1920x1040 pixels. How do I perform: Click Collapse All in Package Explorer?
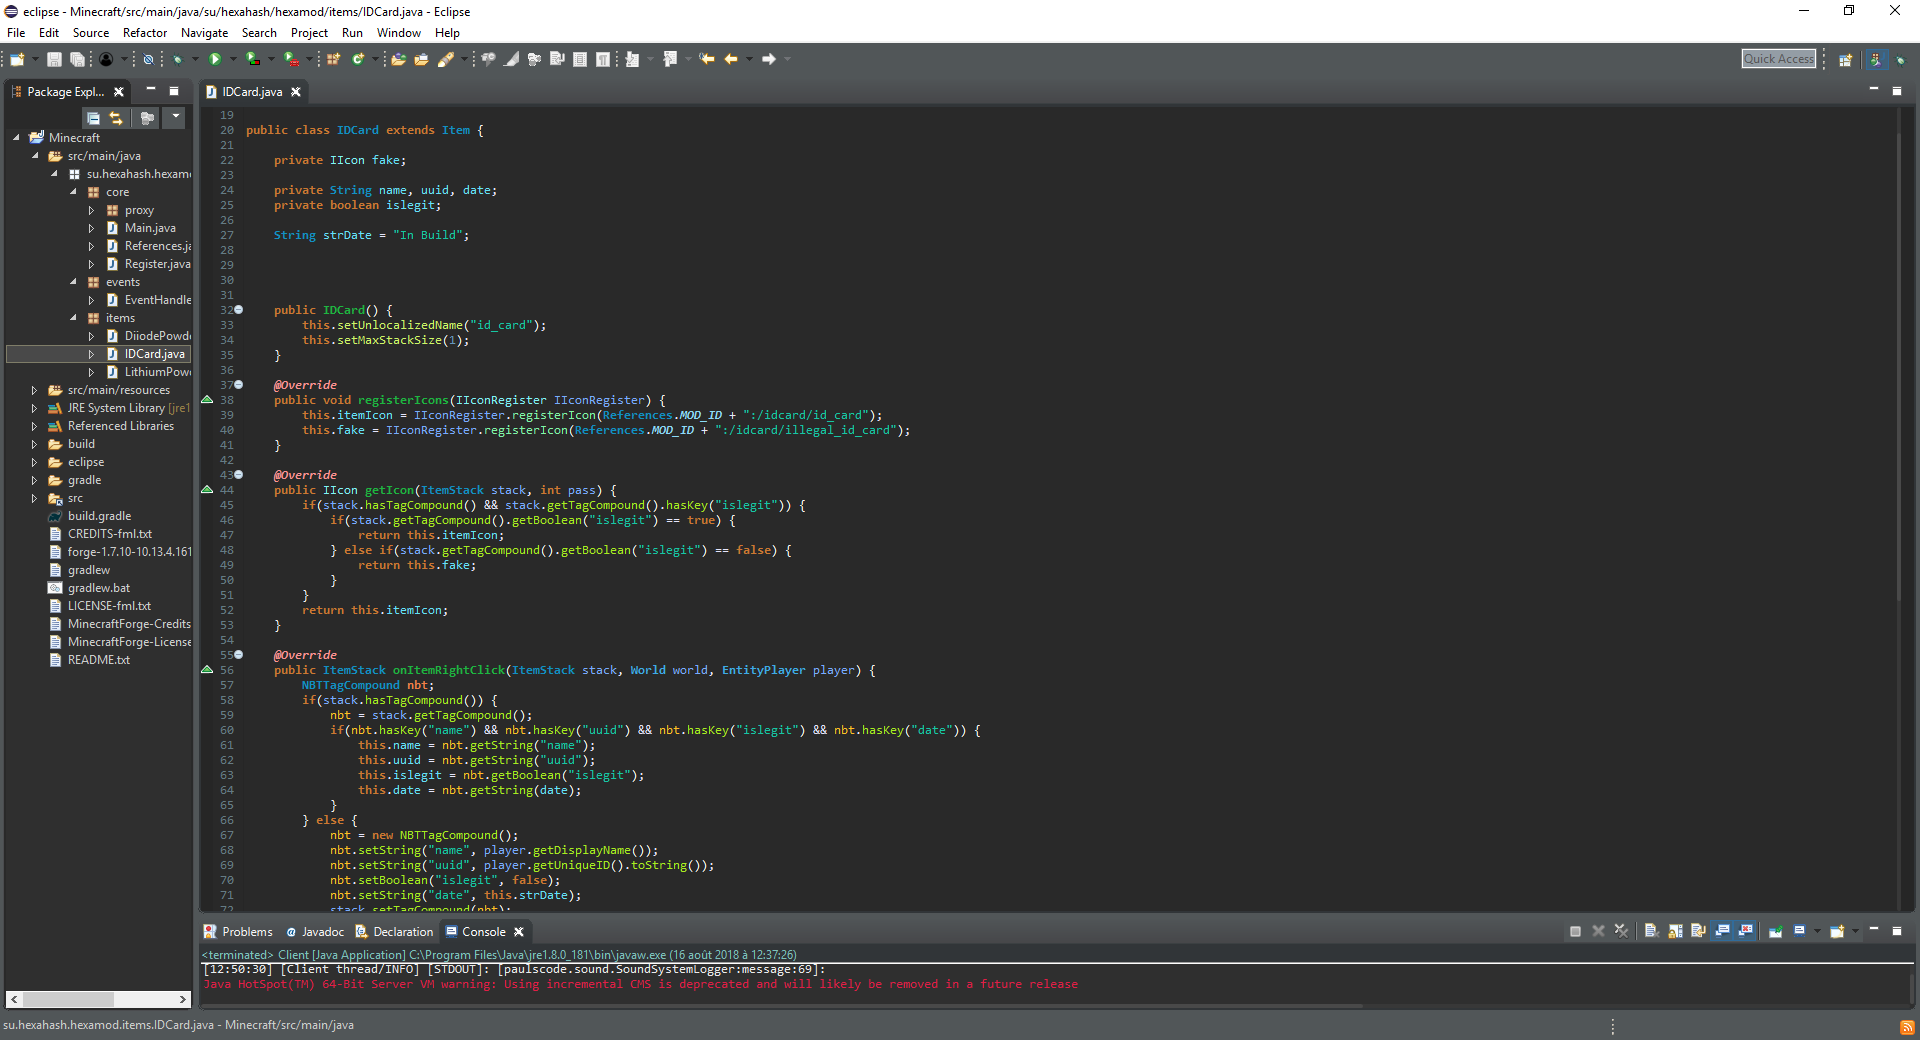coord(93,118)
